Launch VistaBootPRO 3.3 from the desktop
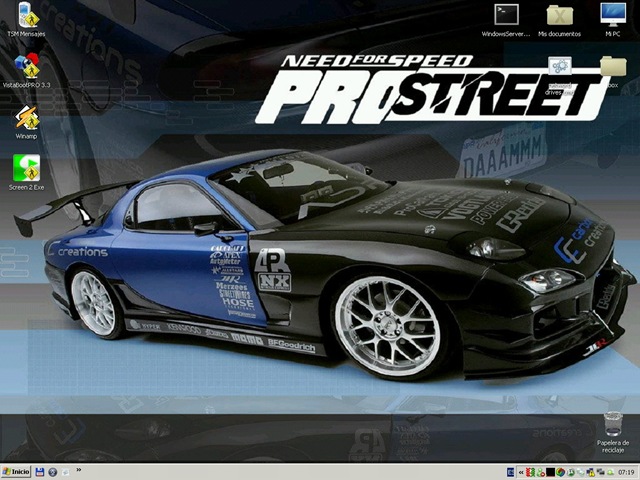 27,70
